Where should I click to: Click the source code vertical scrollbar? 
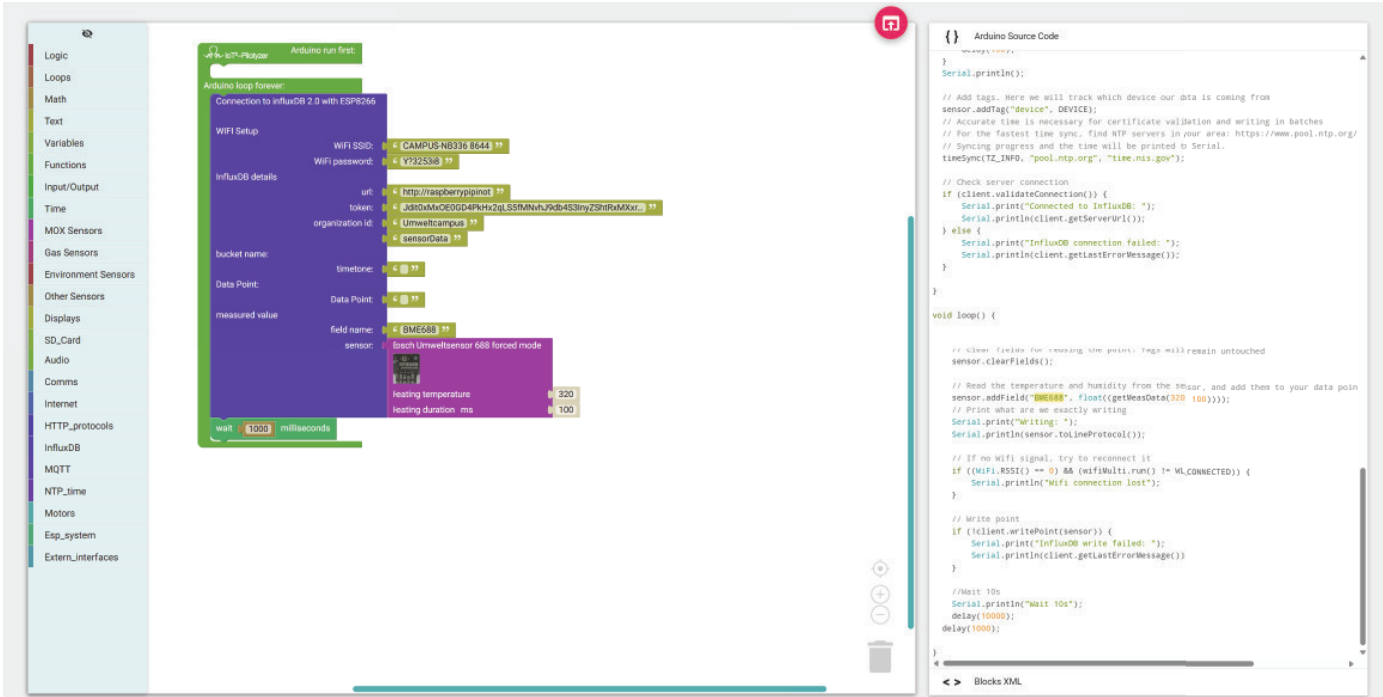point(1362,555)
